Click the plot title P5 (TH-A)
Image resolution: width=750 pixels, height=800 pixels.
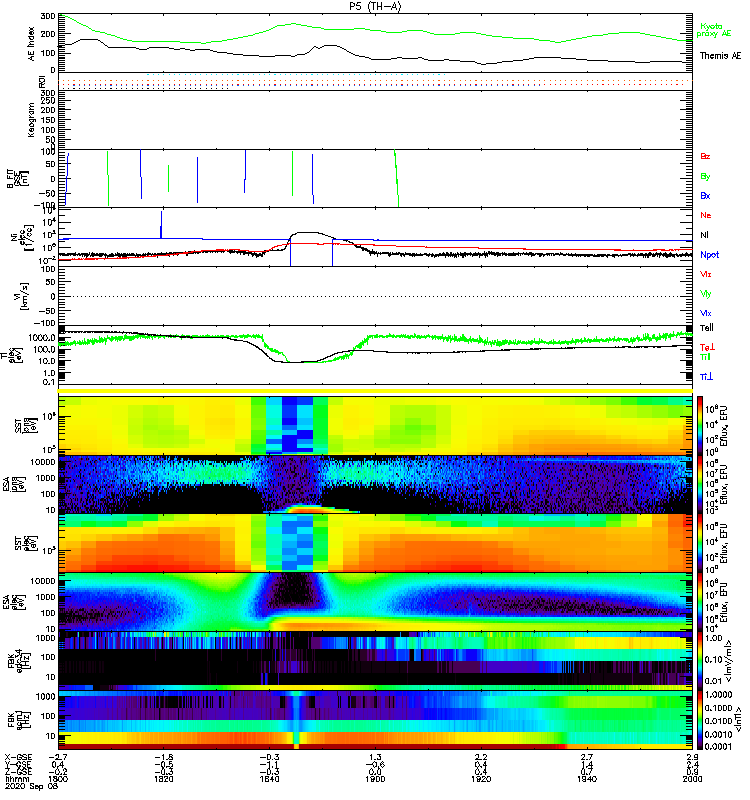375,6
